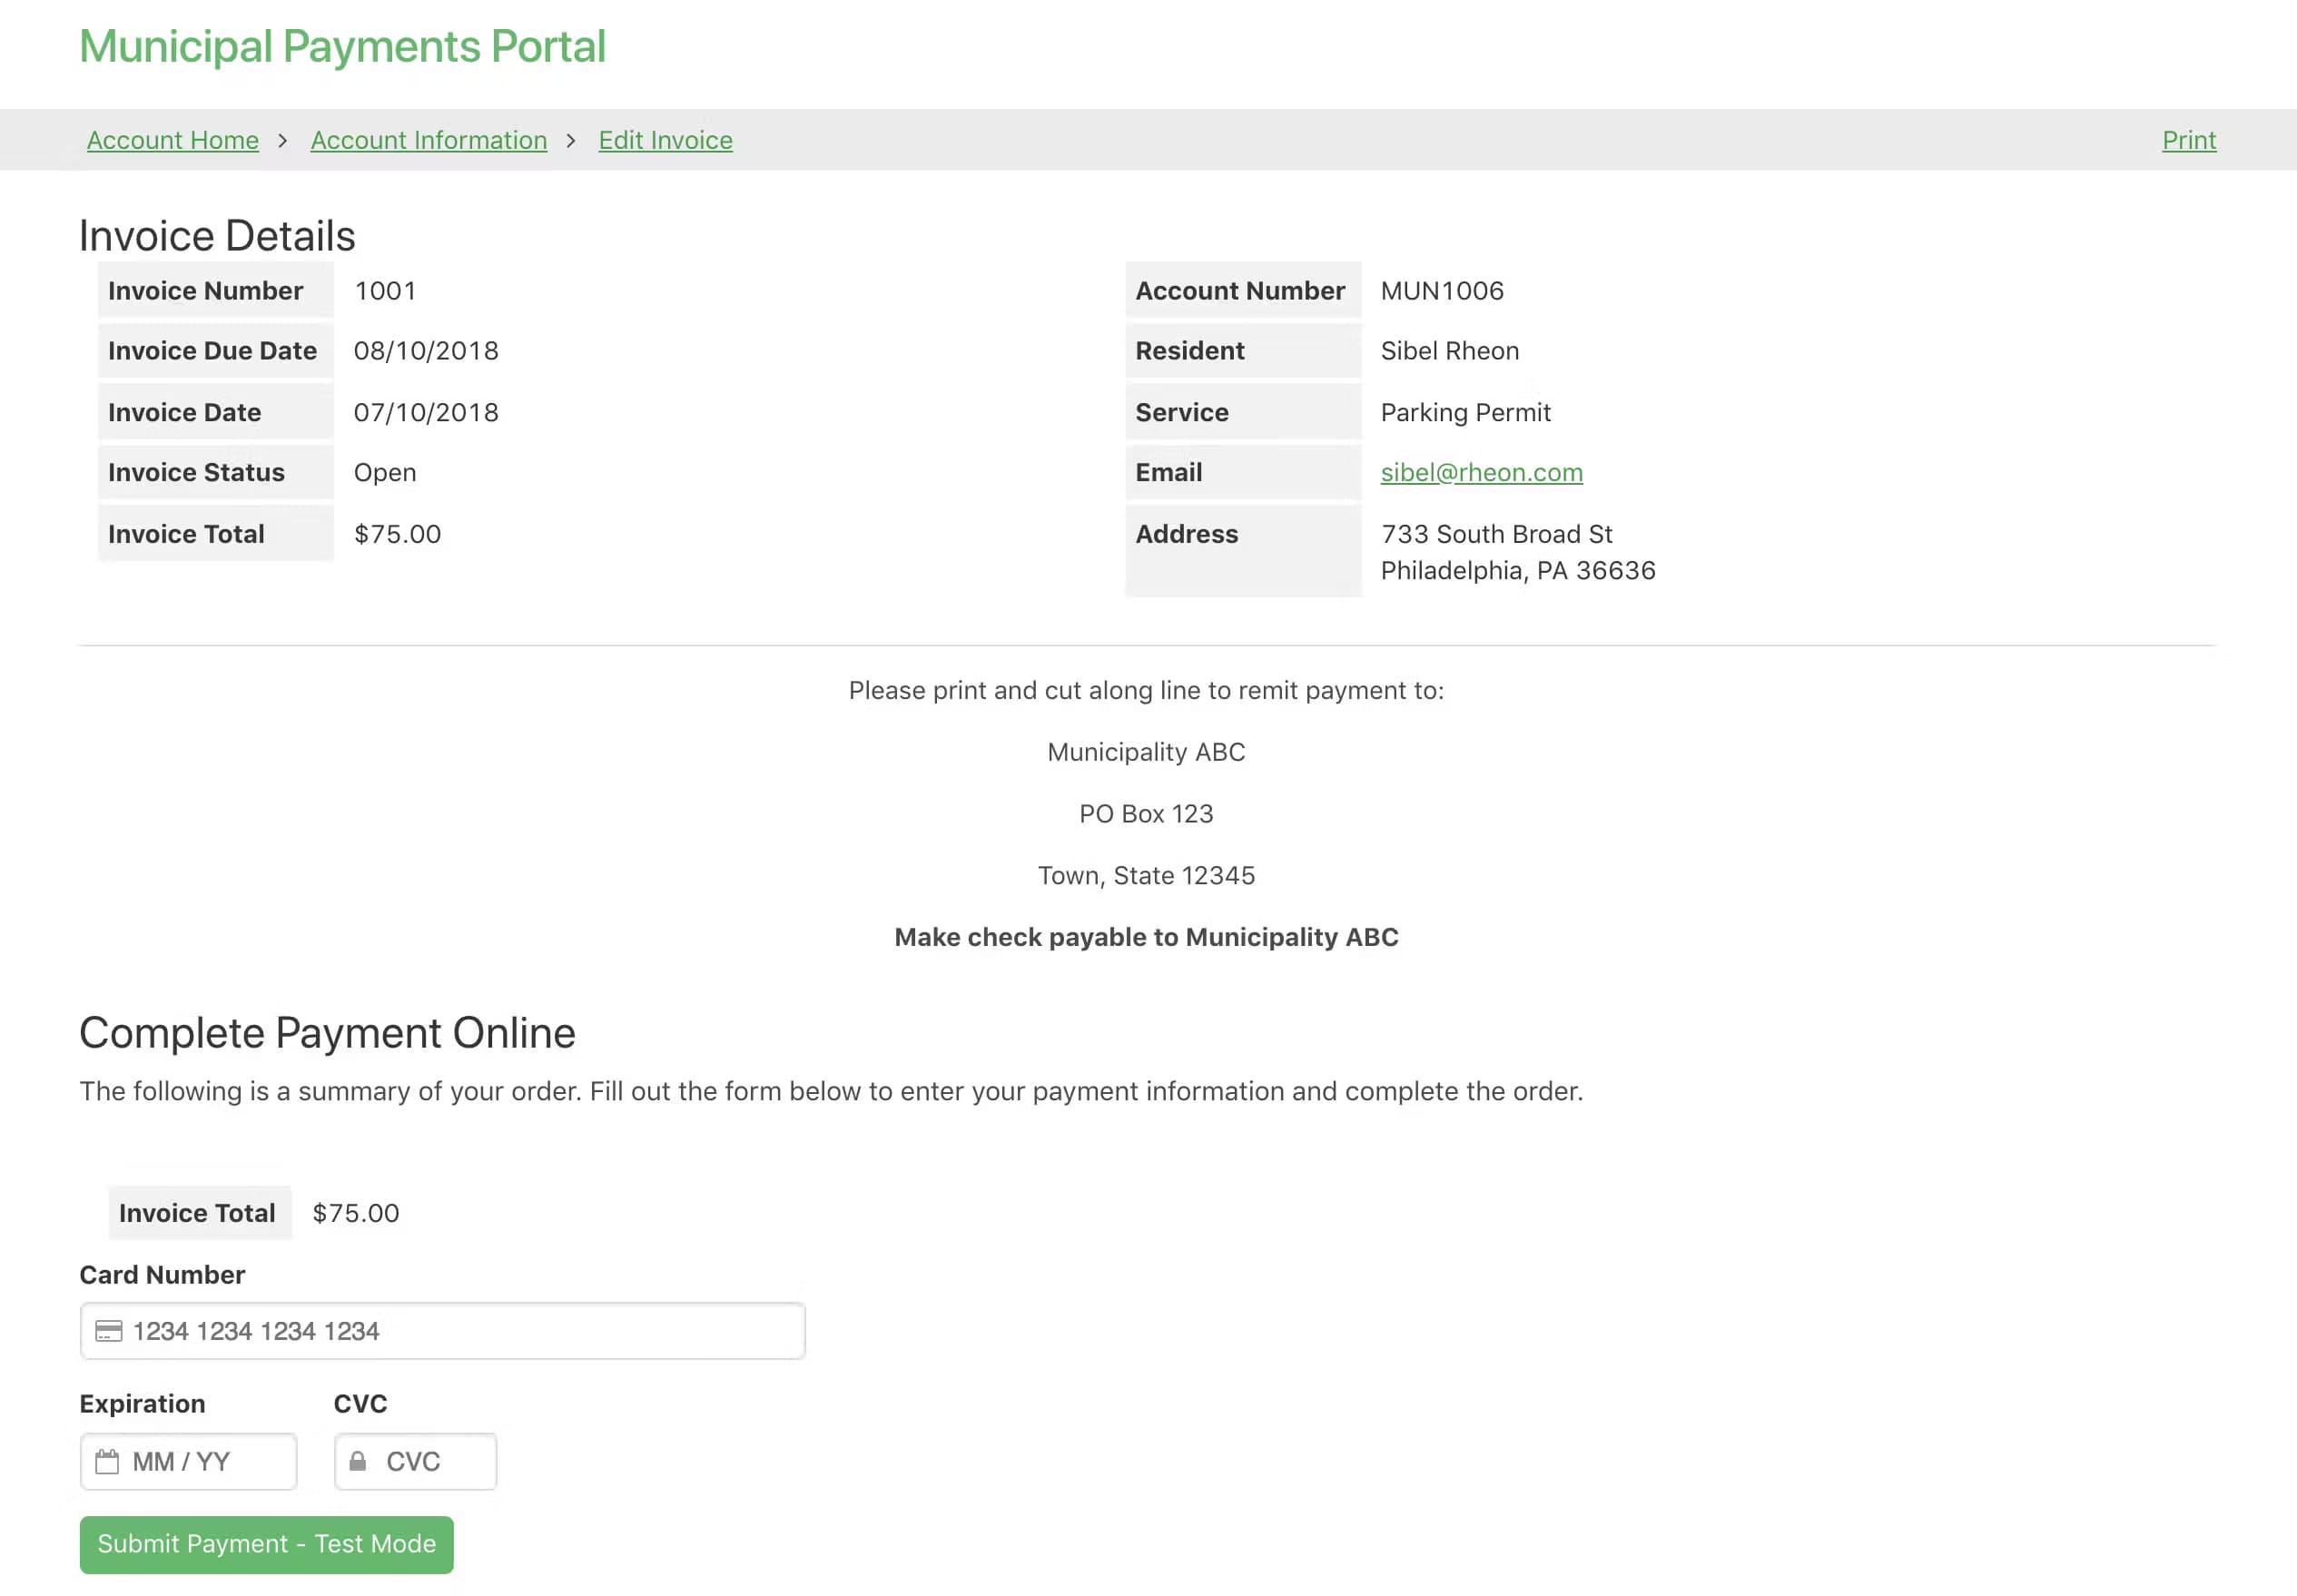
Task: Click the Make check payable bold text
Action: pyautogui.click(x=1146, y=937)
